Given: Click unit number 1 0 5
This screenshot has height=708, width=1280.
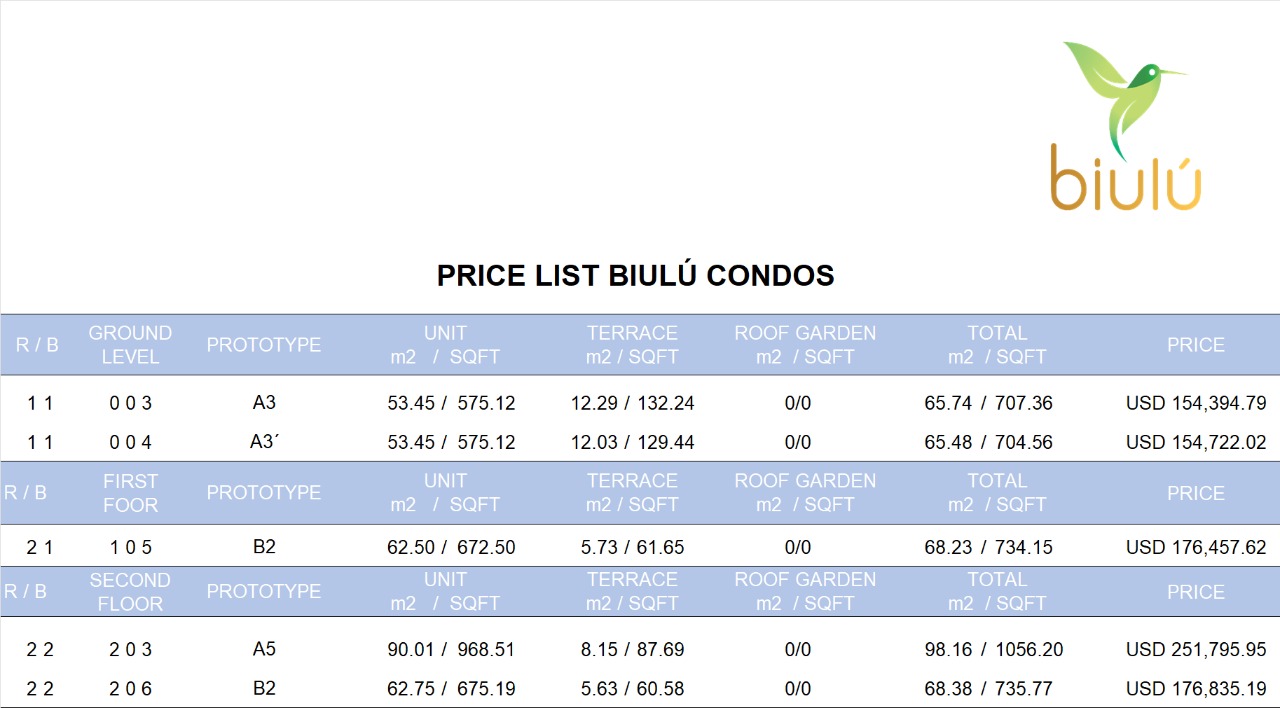Looking at the screenshot, I should (130, 548).
